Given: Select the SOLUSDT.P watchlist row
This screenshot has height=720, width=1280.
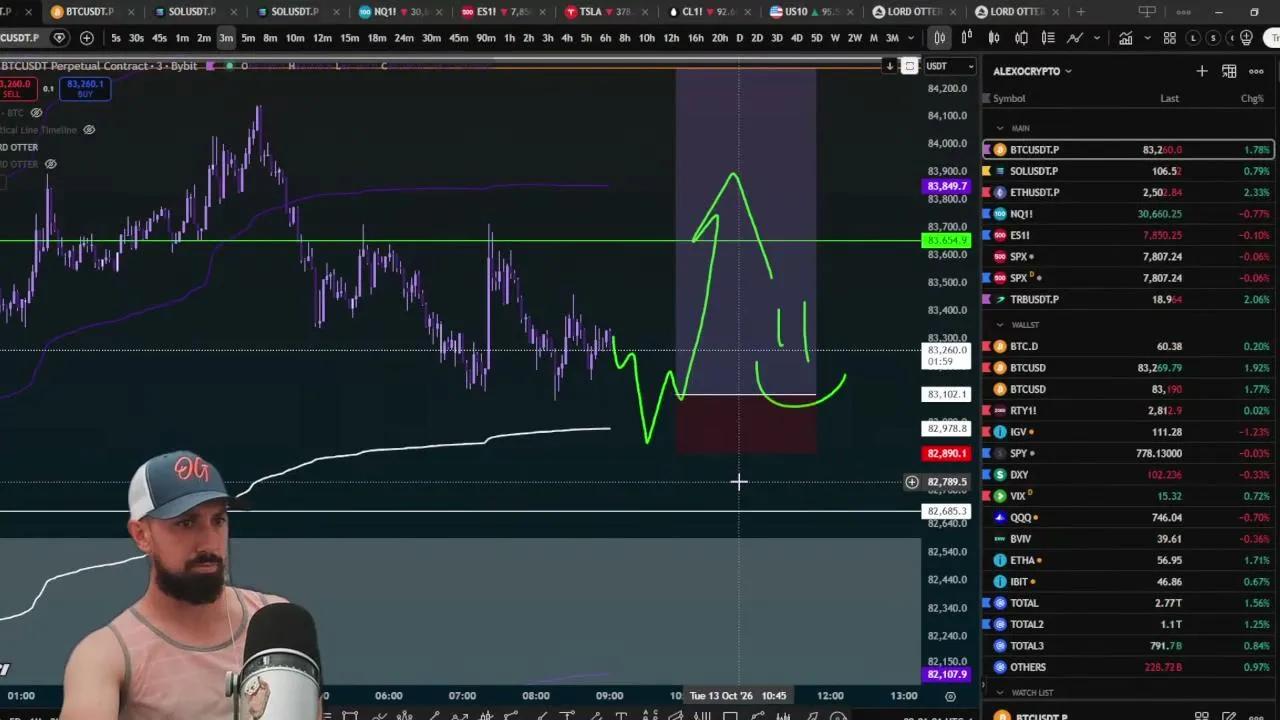Looking at the screenshot, I should (1128, 171).
